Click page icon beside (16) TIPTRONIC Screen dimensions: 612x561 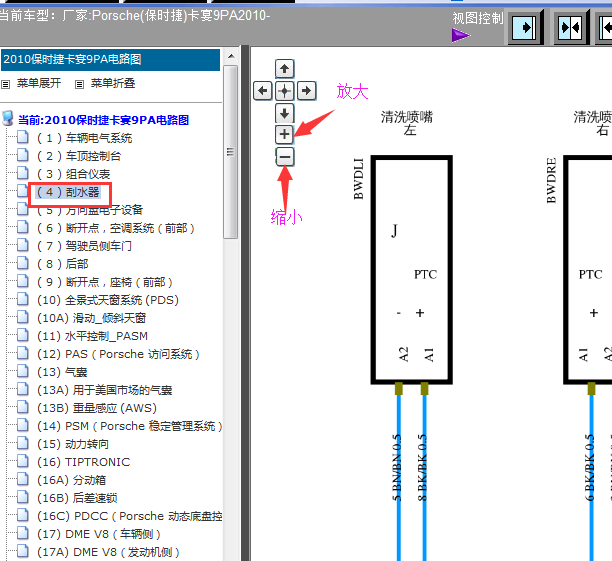23,460
